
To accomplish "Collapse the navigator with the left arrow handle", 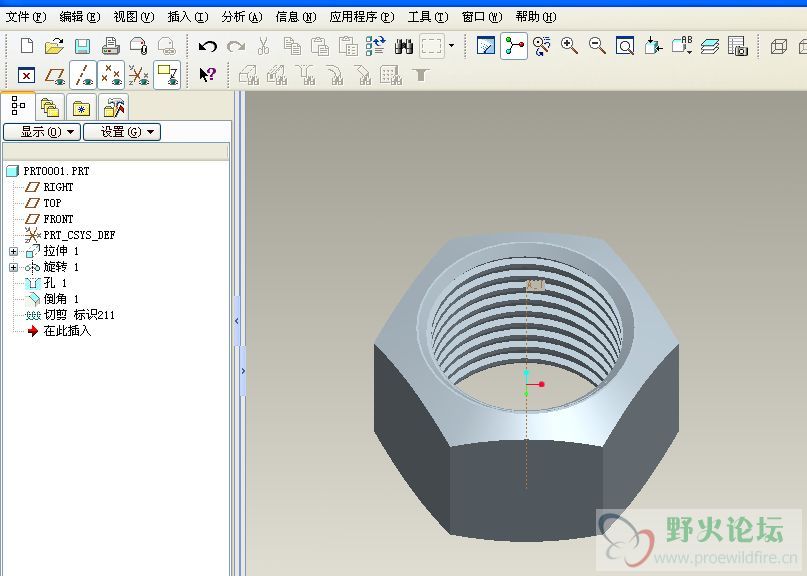I will 237,321.
